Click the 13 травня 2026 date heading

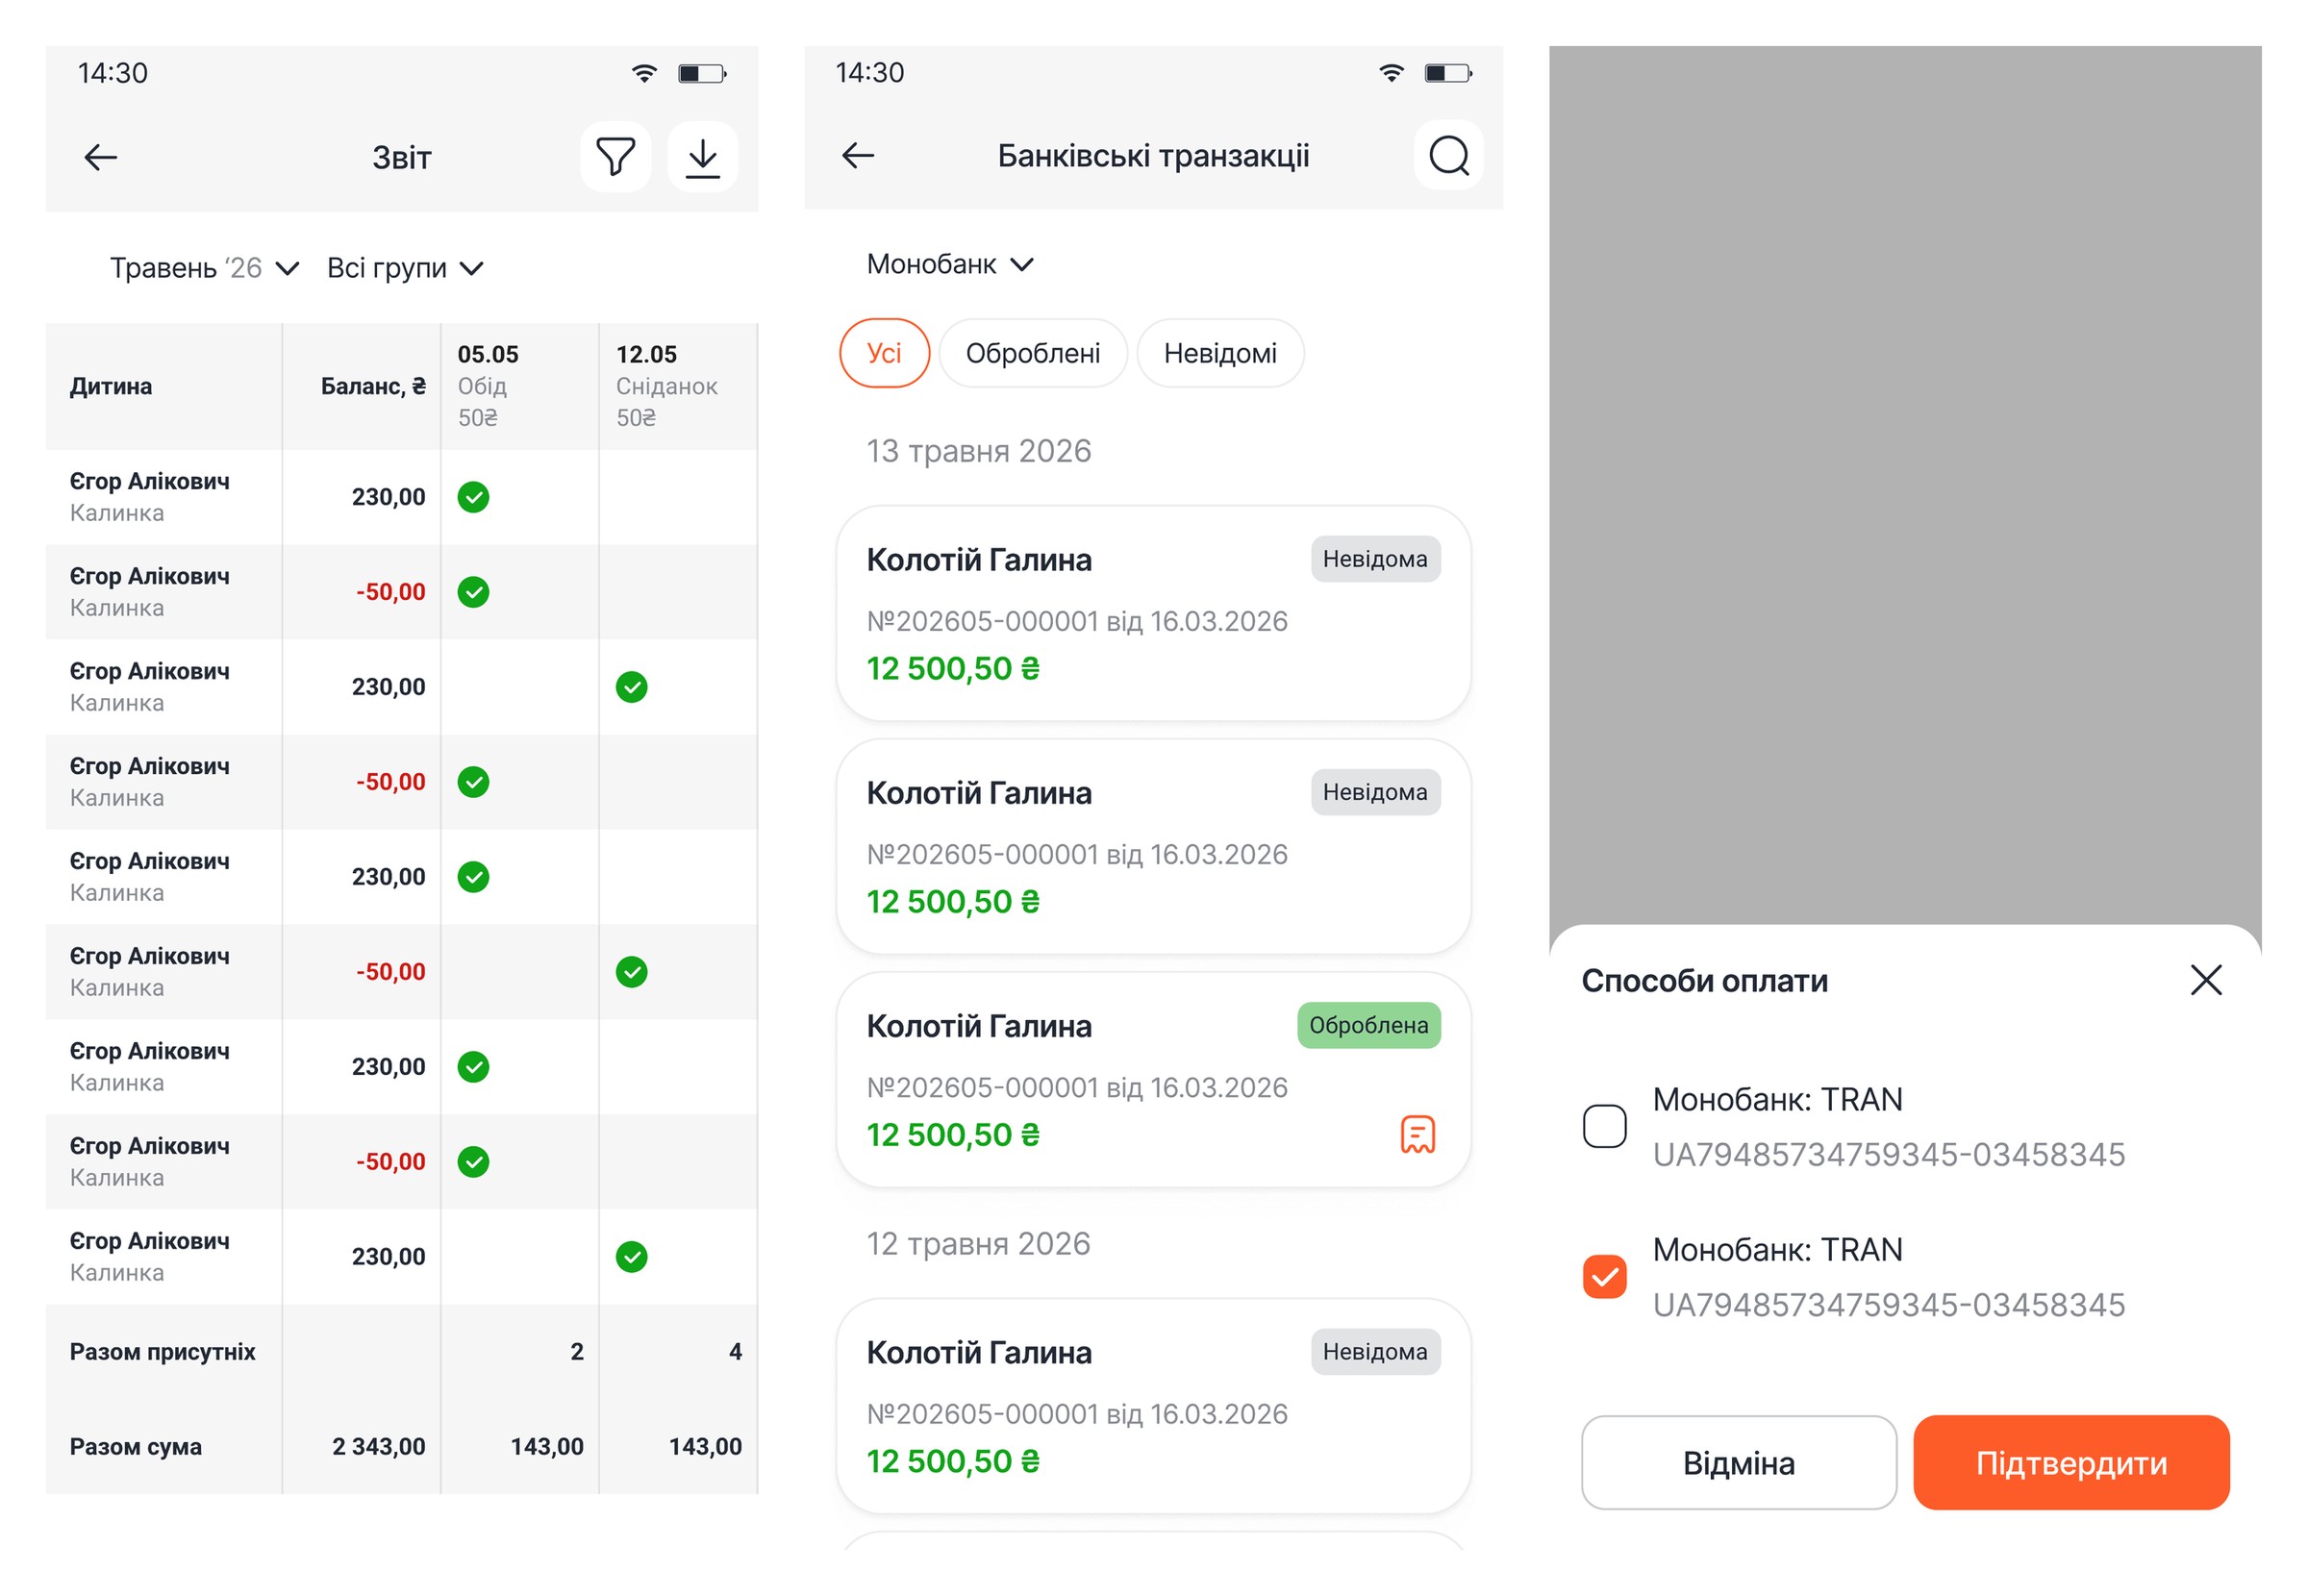click(978, 451)
